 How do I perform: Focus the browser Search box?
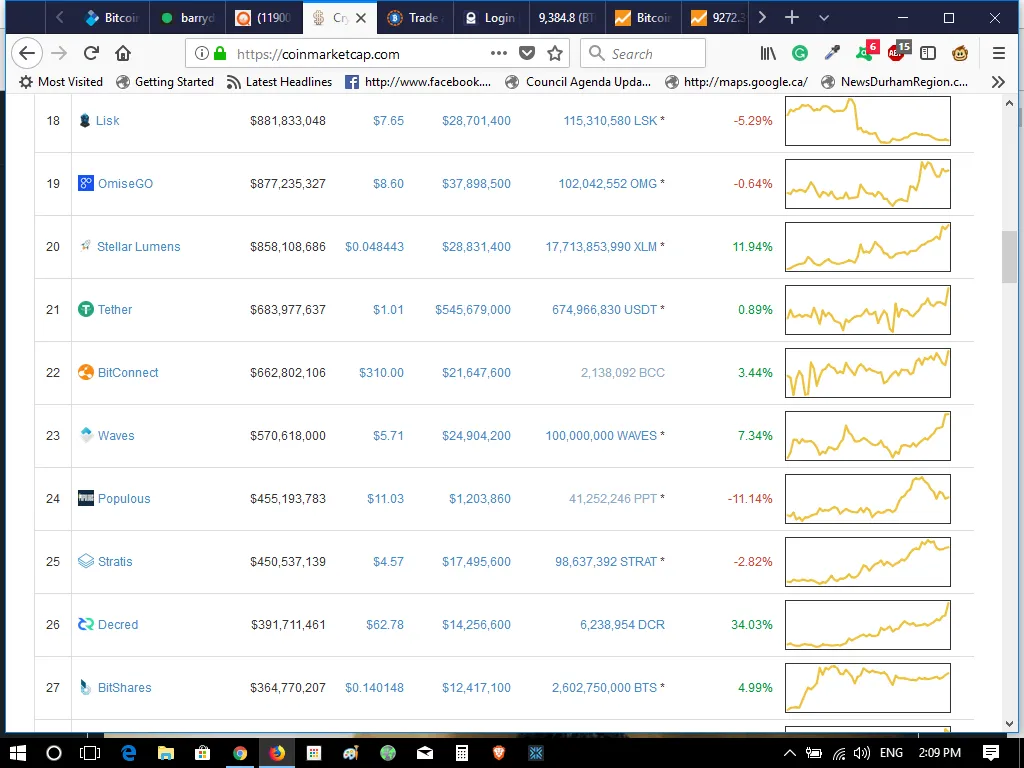pos(643,54)
